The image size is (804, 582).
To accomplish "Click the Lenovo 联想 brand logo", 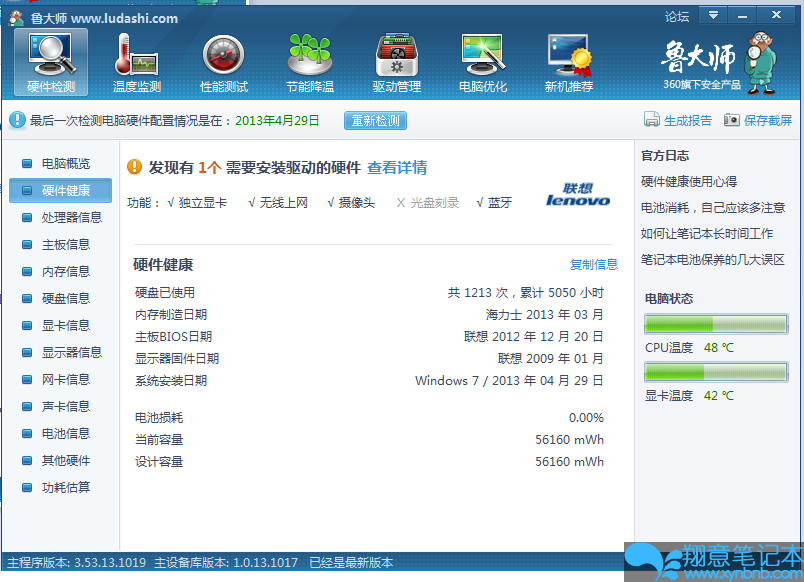I will click(x=578, y=195).
